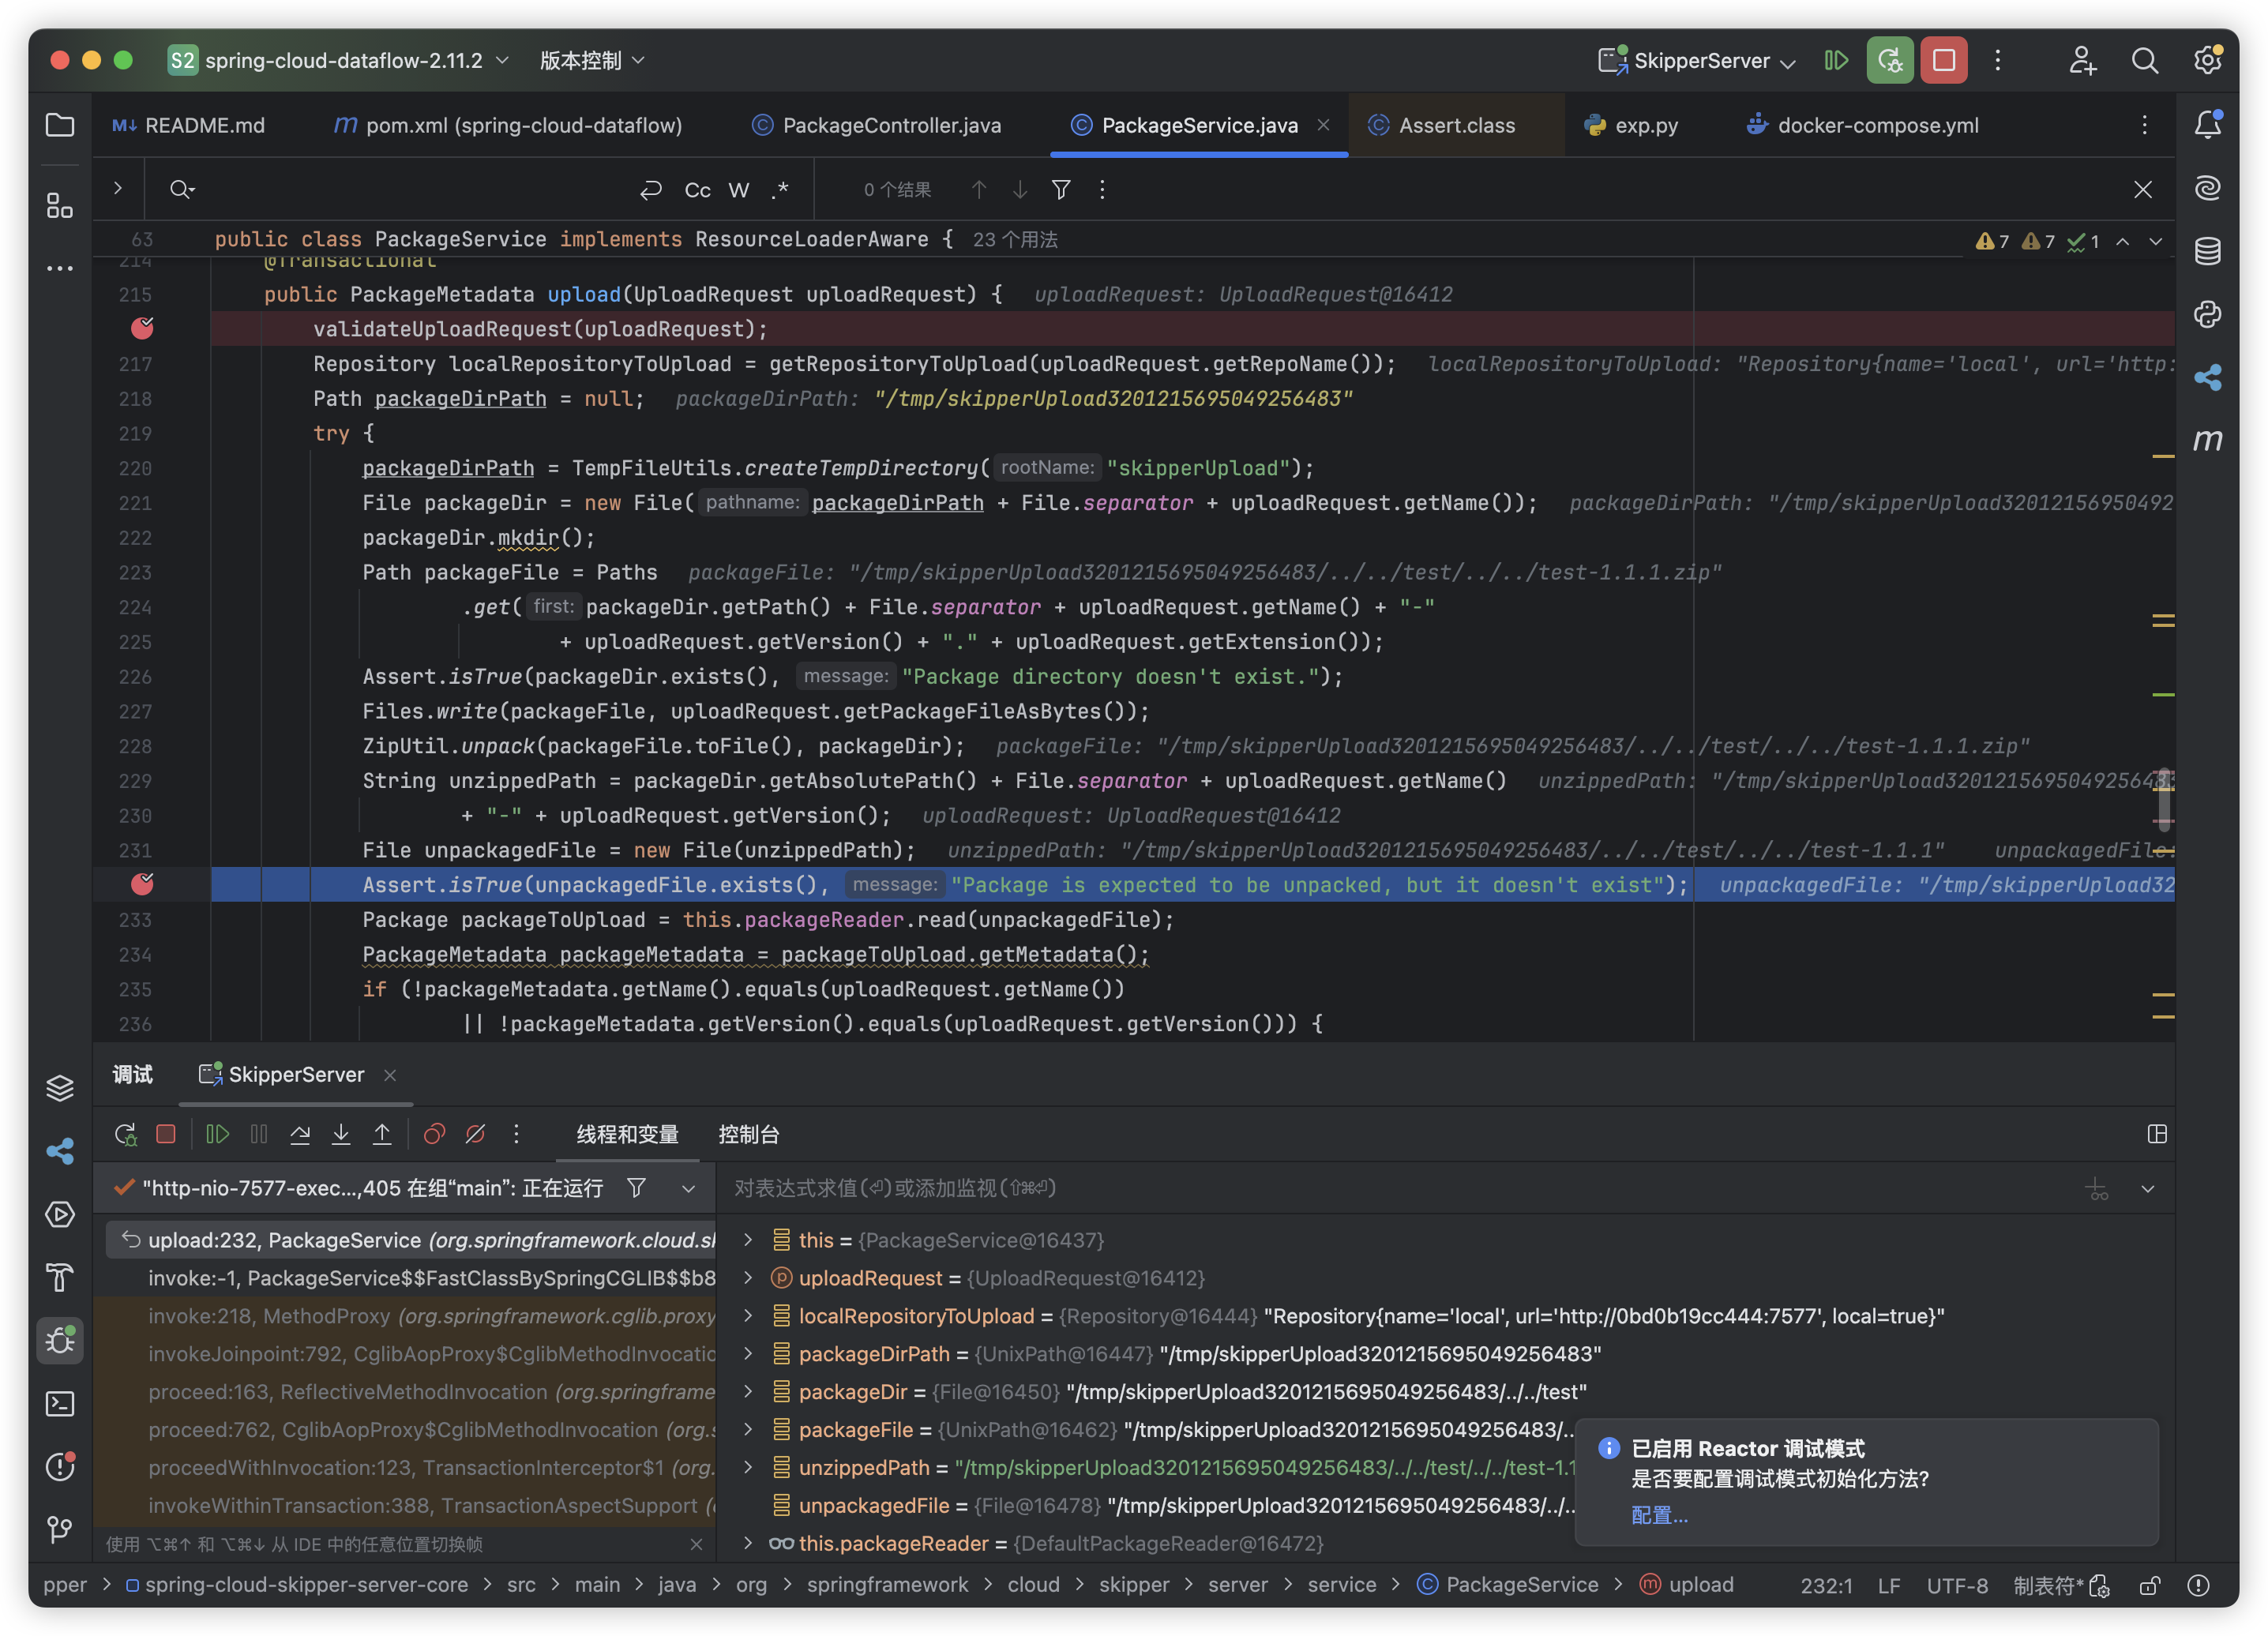The image size is (2268, 1636).
Task: Click the add collaborator person icon
Action: 2083,60
